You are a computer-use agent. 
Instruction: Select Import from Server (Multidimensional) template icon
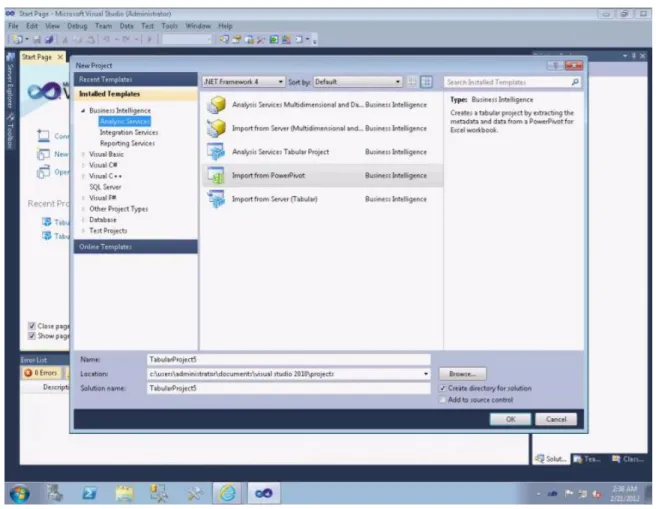pyautogui.click(x=216, y=128)
